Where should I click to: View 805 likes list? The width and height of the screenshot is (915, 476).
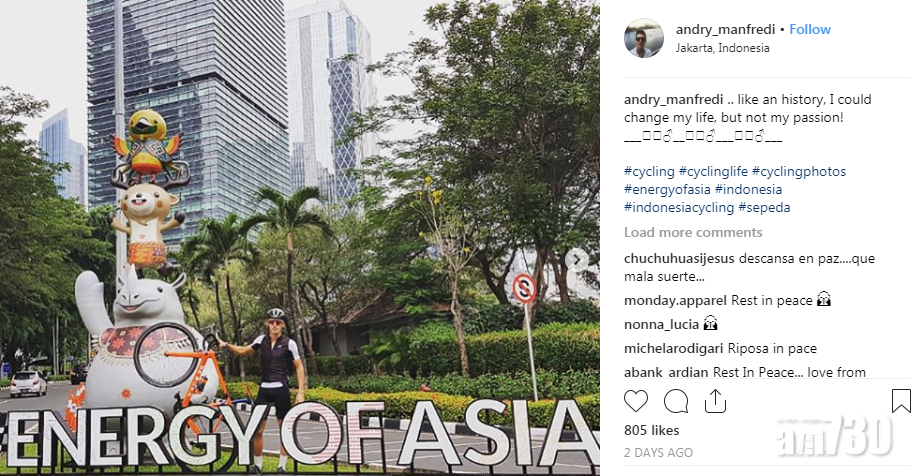651,430
